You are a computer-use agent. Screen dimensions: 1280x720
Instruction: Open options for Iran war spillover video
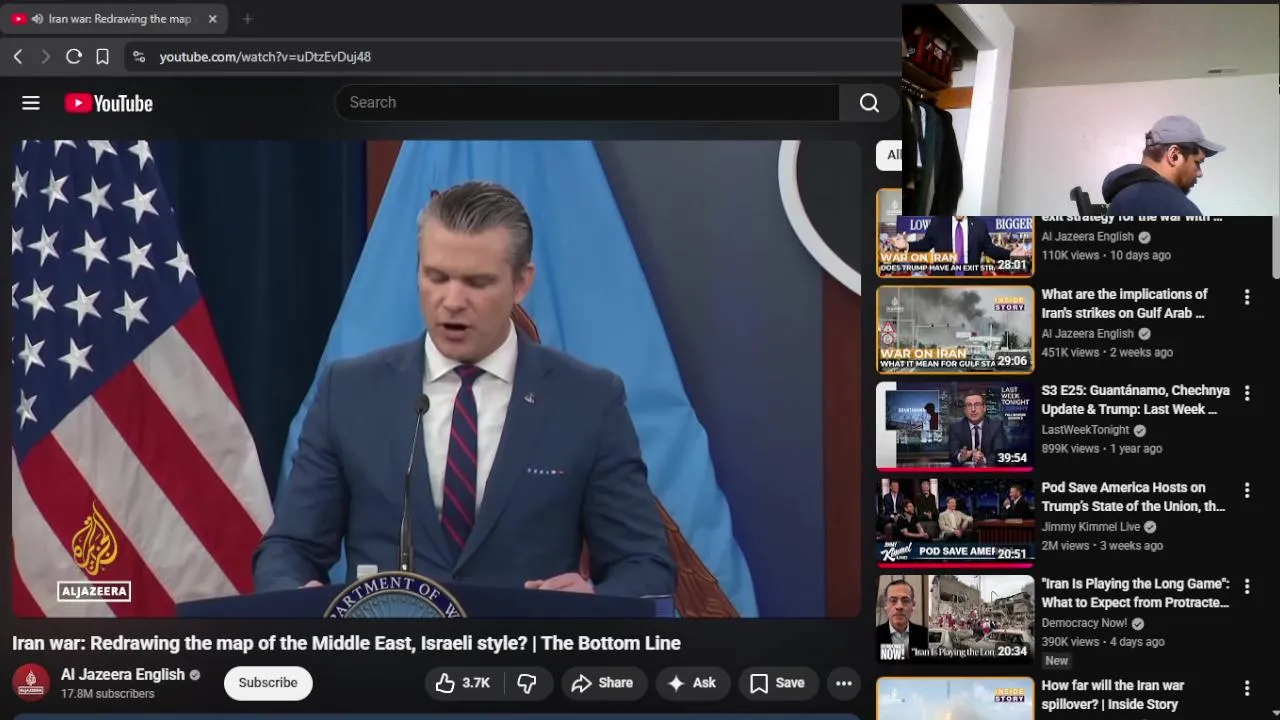point(1246,688)
